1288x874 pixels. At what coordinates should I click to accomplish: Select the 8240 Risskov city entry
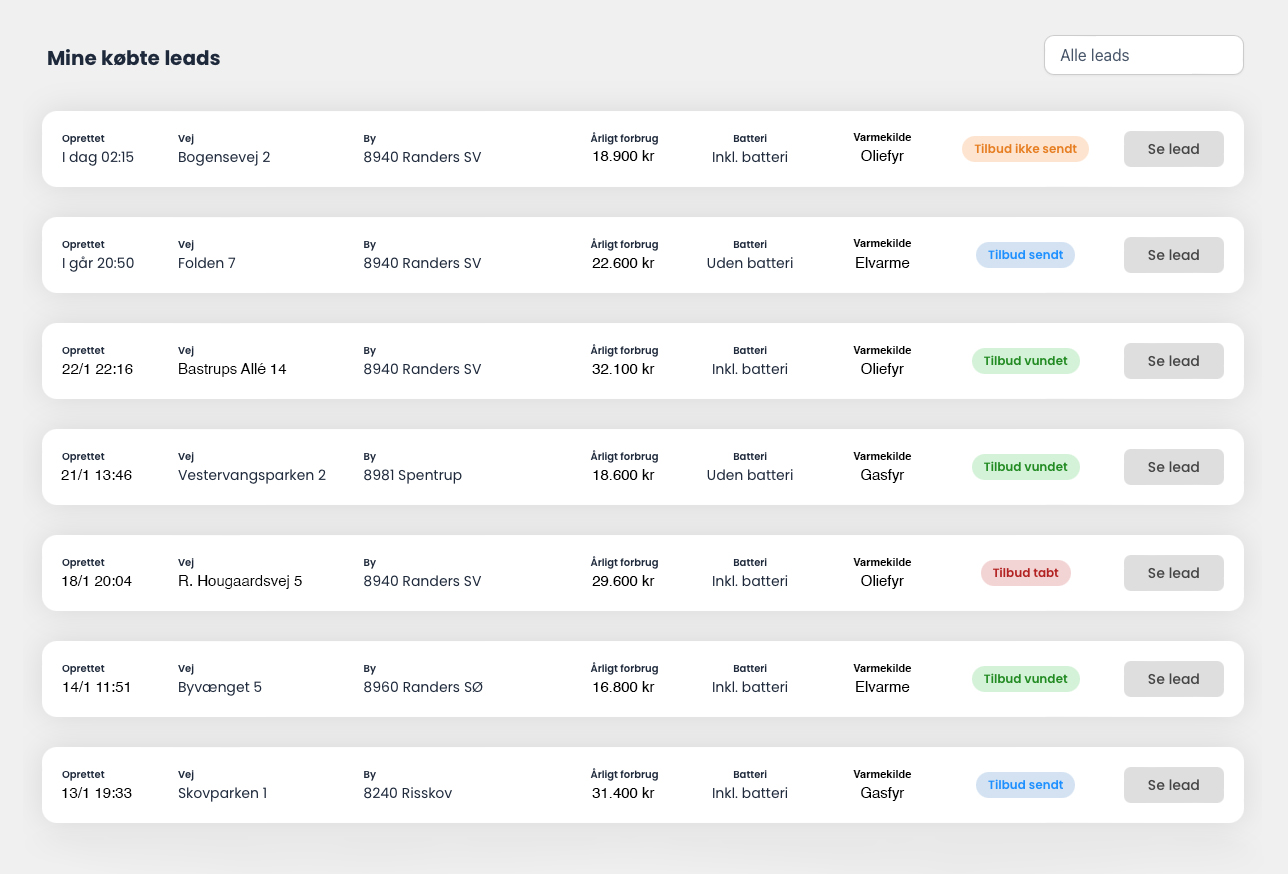tap(407, 793)
